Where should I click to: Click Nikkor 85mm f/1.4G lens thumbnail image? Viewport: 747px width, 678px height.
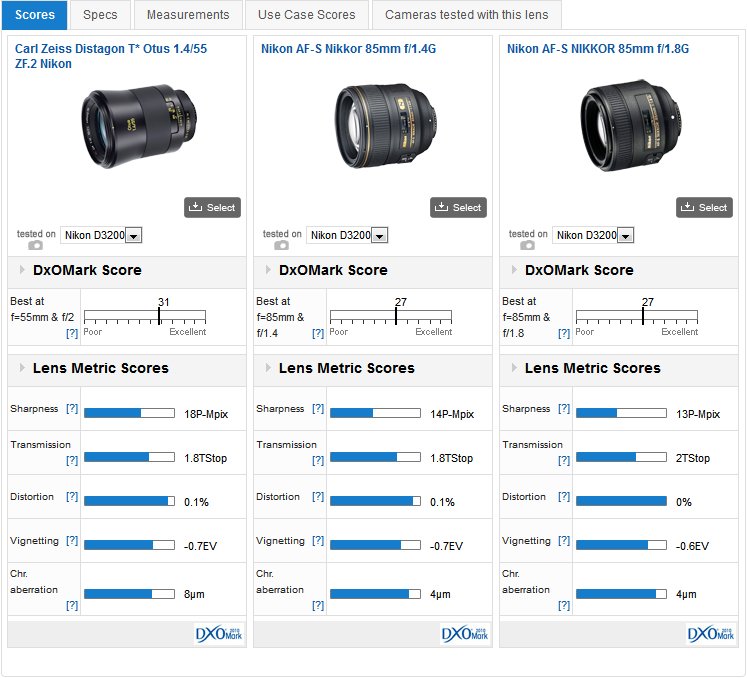click(x=385, y=125)
